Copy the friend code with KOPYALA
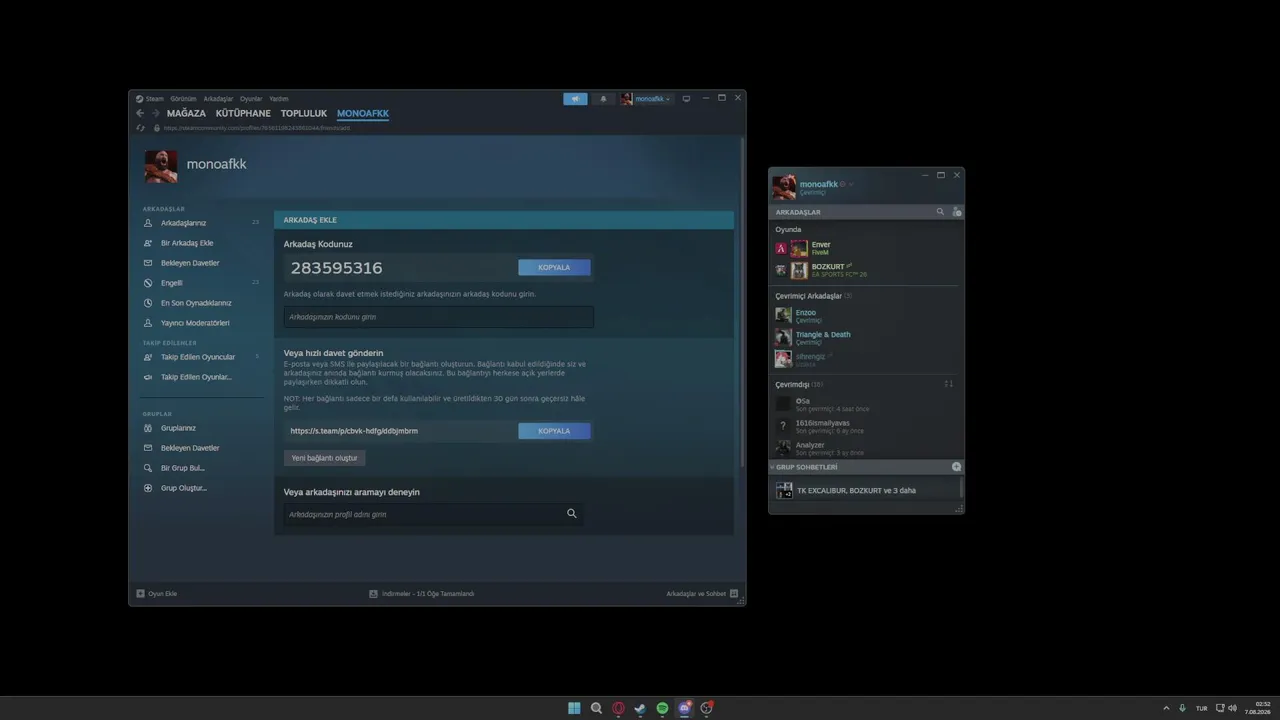 pos(554,268)
